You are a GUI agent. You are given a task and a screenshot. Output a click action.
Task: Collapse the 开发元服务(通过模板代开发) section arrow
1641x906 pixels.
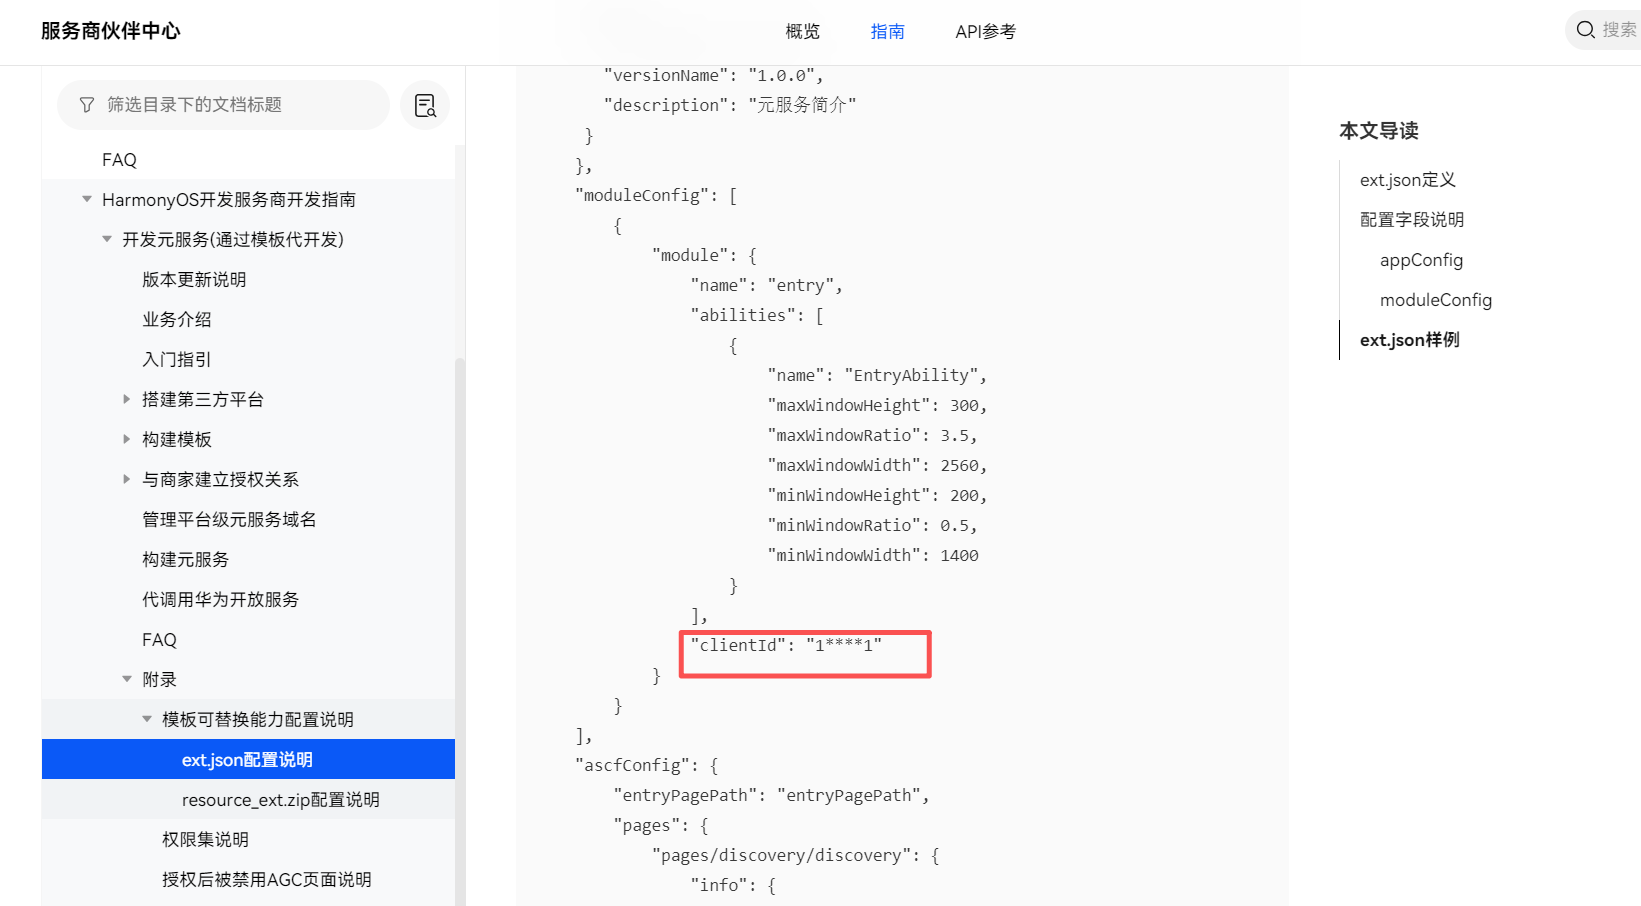coord(107,239)
